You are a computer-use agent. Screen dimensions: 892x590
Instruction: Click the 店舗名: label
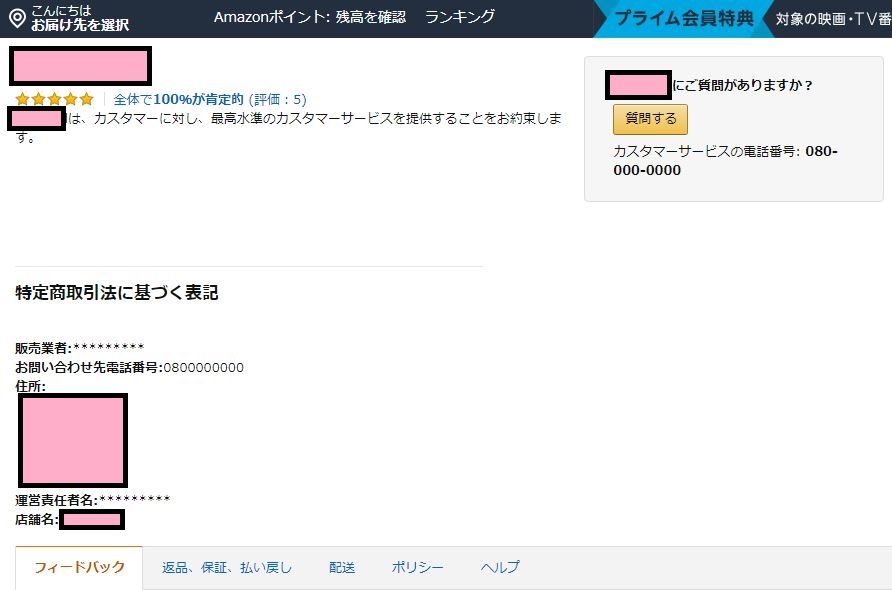pyautogui.click(x=36, y=519)
